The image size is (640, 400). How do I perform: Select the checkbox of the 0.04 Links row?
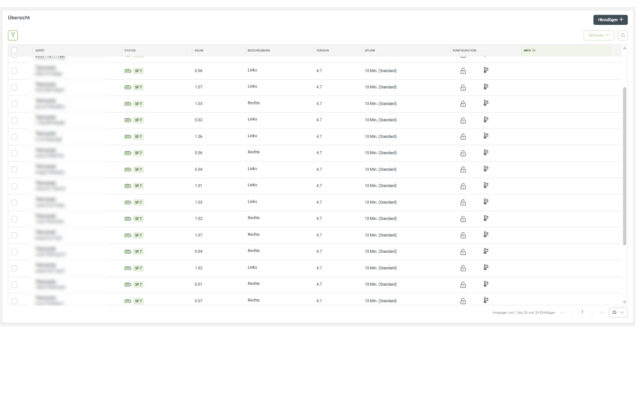(14, 169)
